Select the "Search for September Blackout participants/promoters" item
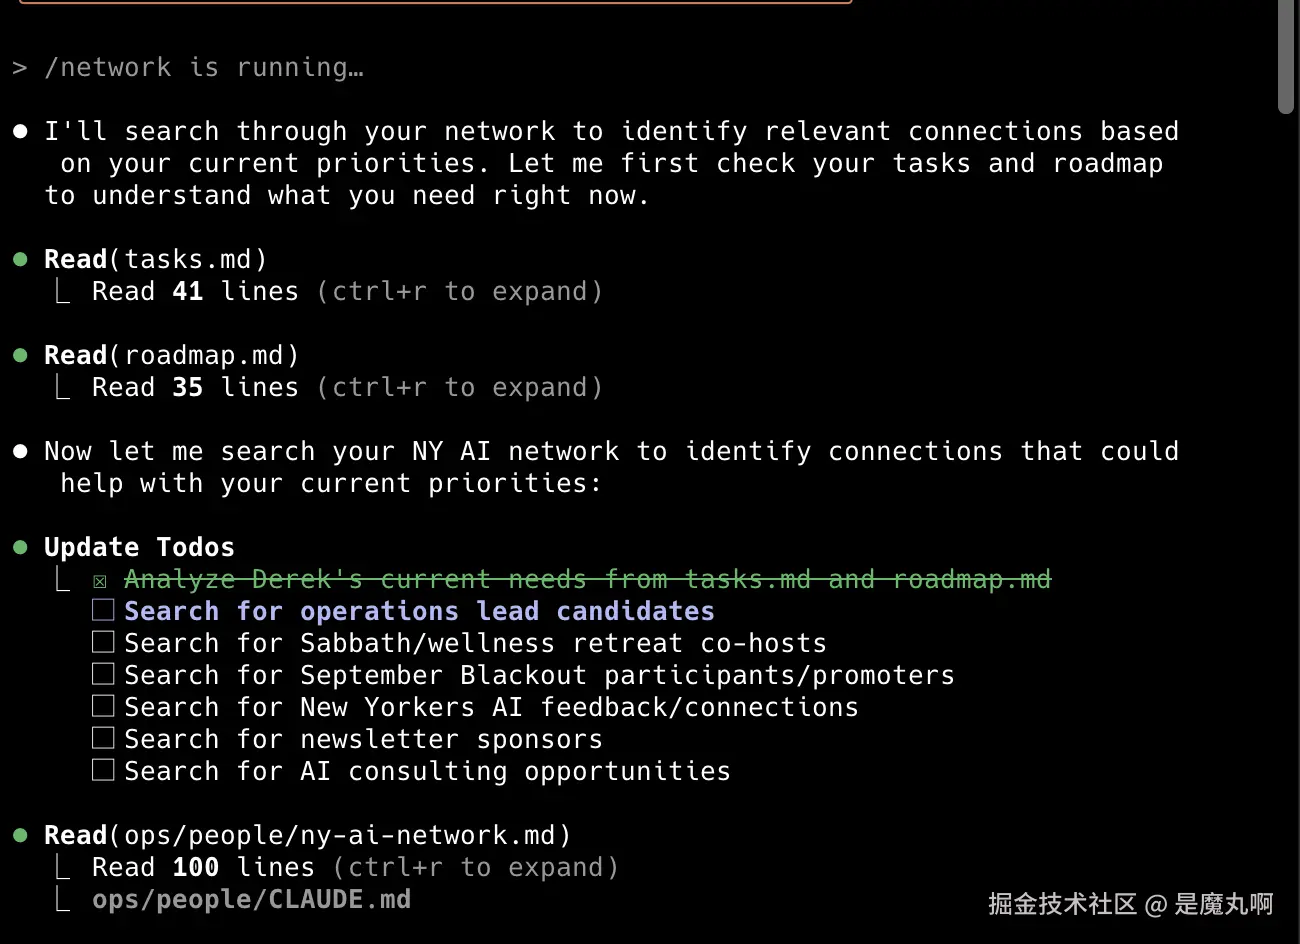Screen dimensions: 1300x944 (x=539, y=675)
